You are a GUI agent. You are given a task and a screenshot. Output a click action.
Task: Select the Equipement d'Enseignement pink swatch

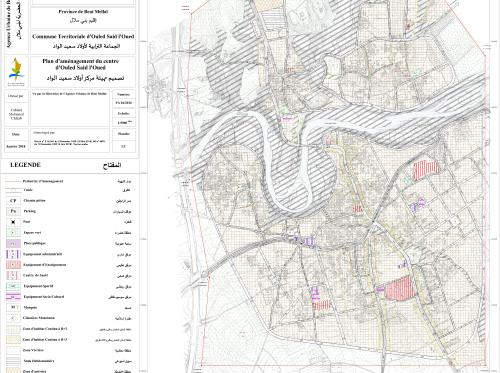[x=13, y=265]
